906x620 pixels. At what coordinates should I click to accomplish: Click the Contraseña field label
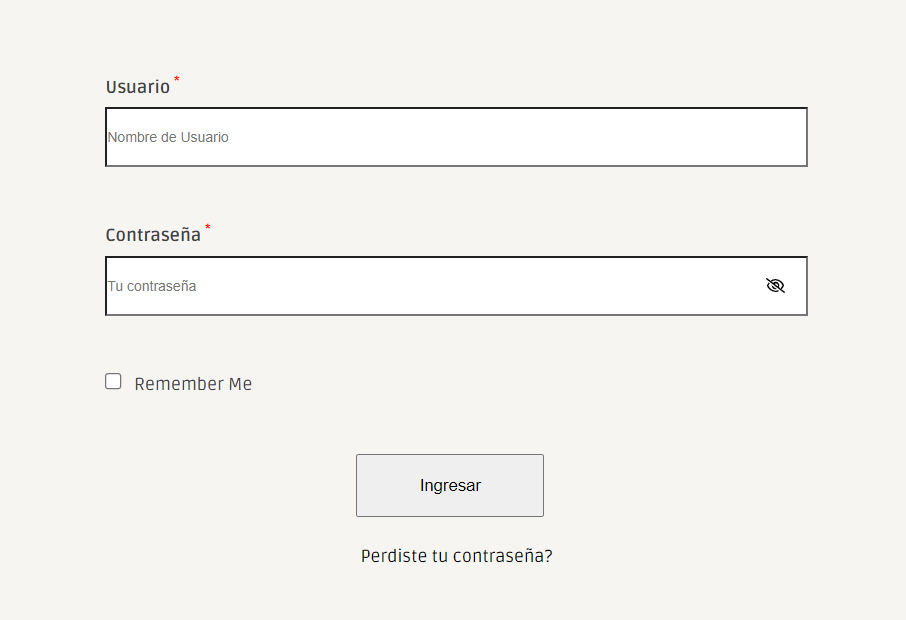click(x=153, y=235)
